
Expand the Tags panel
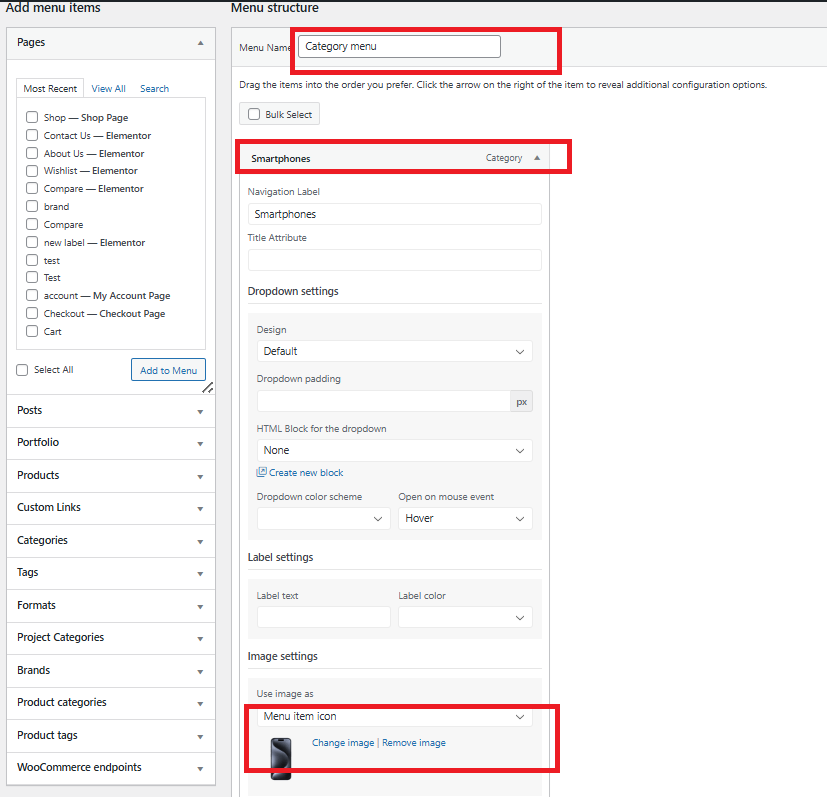click(111, 573)
